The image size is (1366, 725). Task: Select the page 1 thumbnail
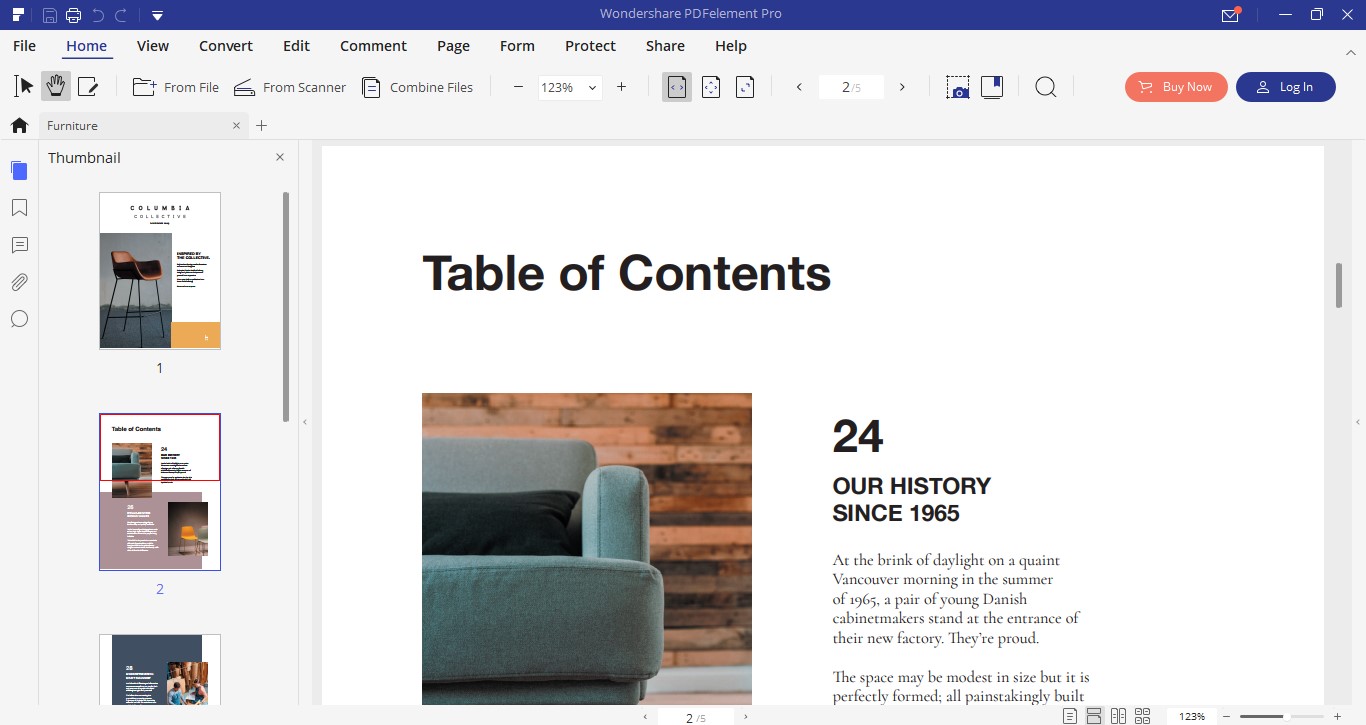(x=160, y=271)
